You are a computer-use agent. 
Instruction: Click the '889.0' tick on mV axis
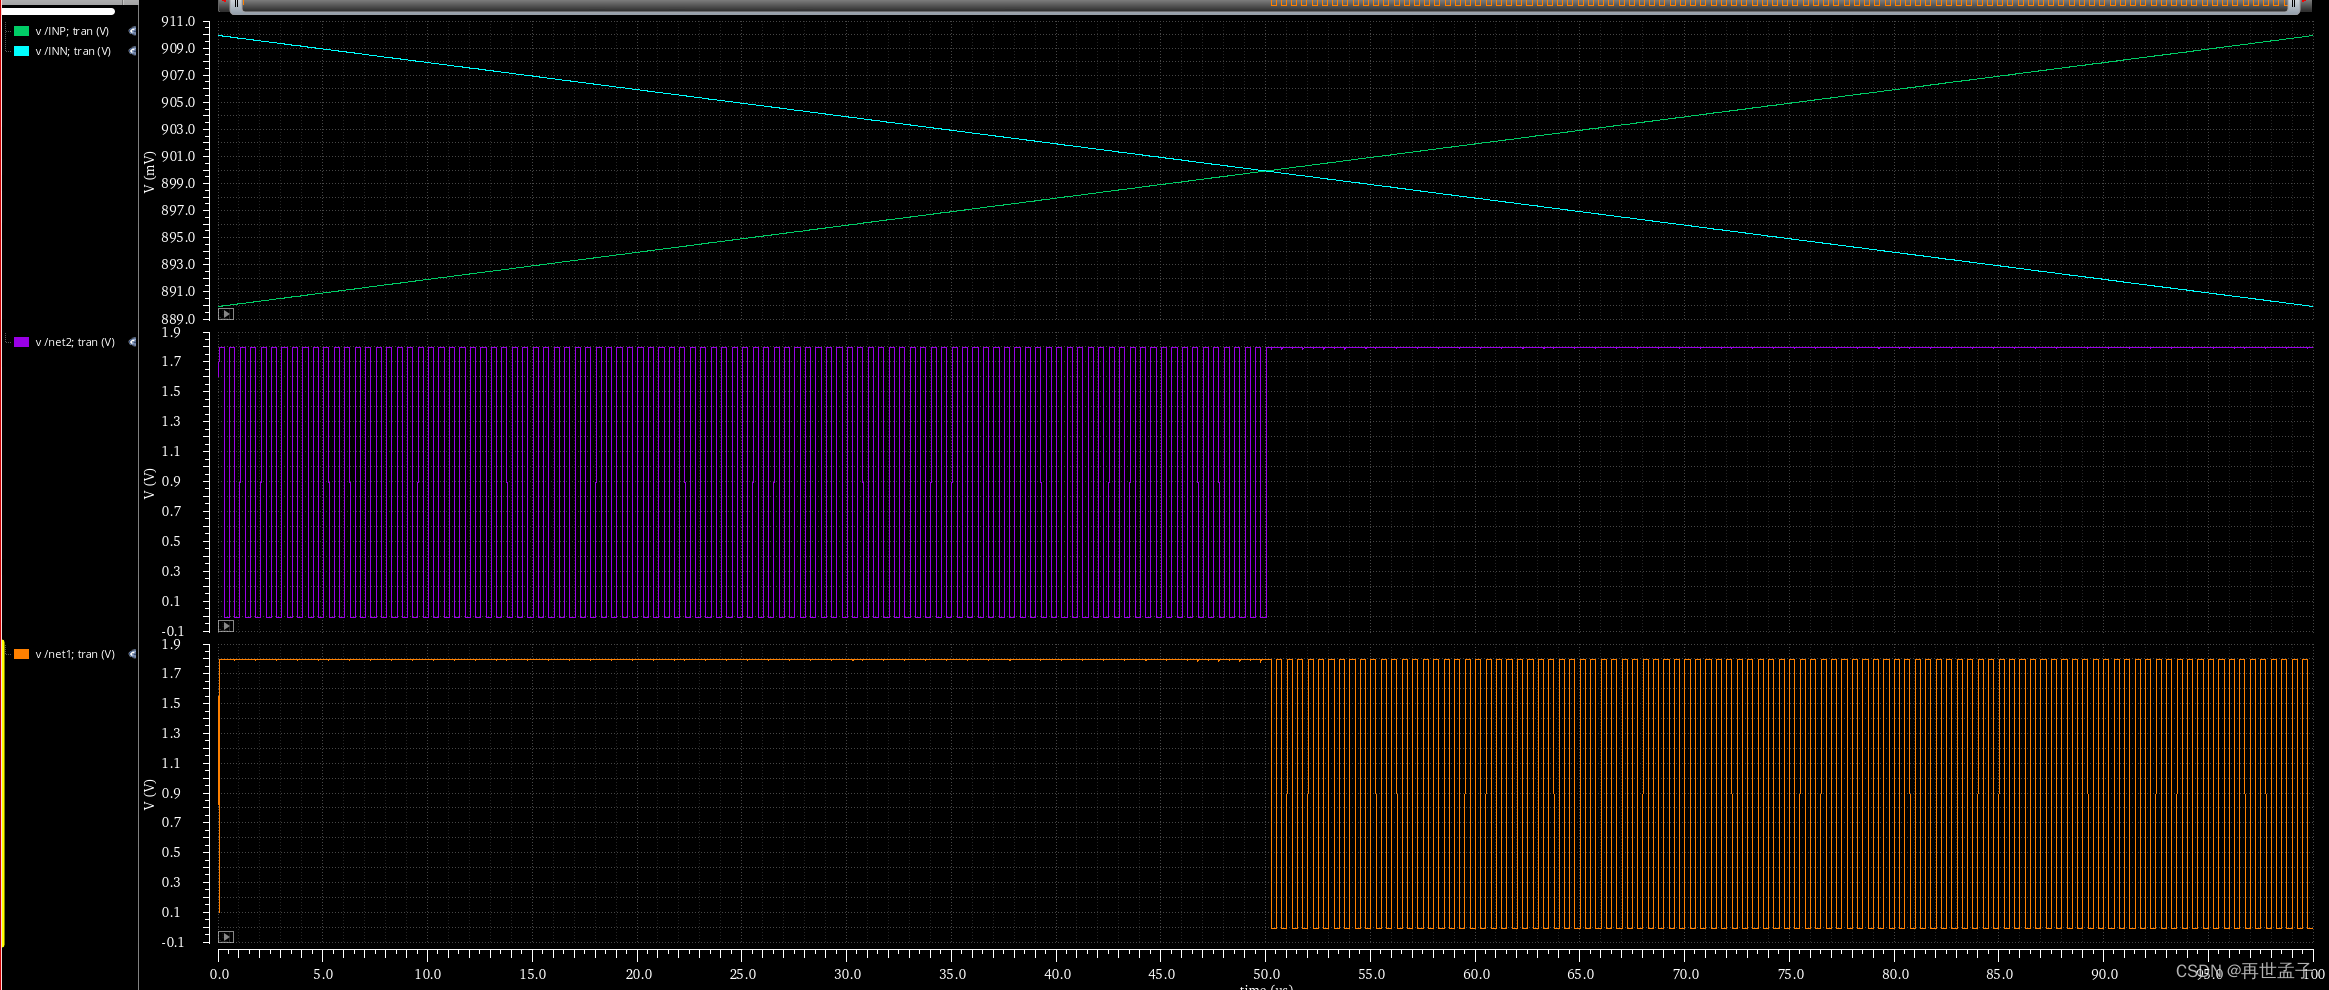[x=178, y=319]
